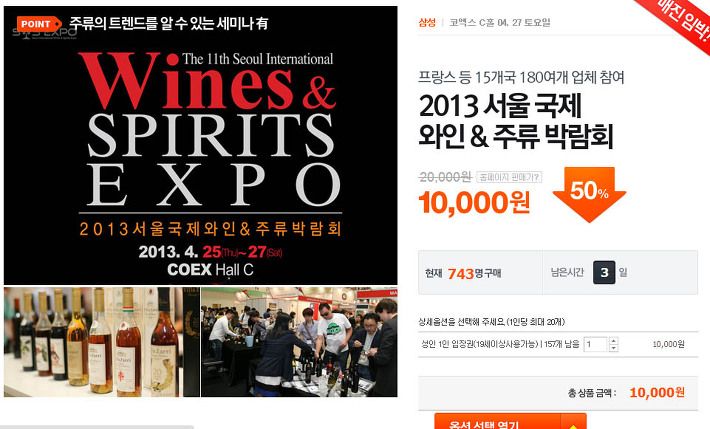Viewport: 710px width, 429px height.
Task: Increase ticket quantity with up arrow
Action: click(614, 341)
